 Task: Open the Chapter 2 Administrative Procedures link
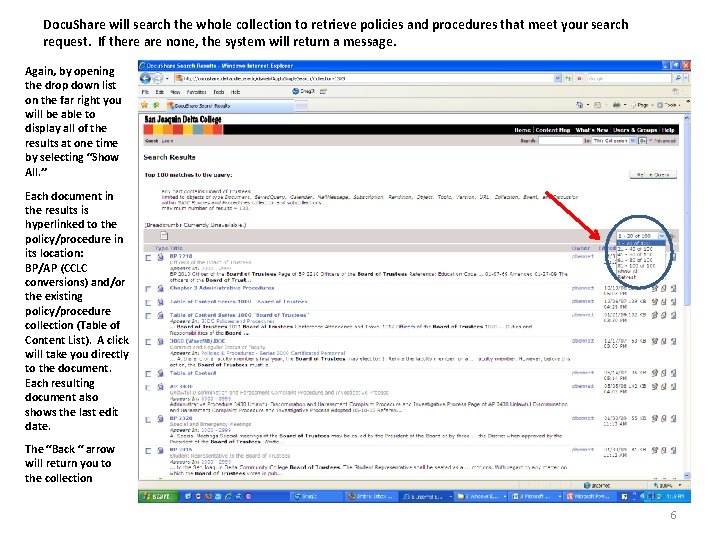222,288
